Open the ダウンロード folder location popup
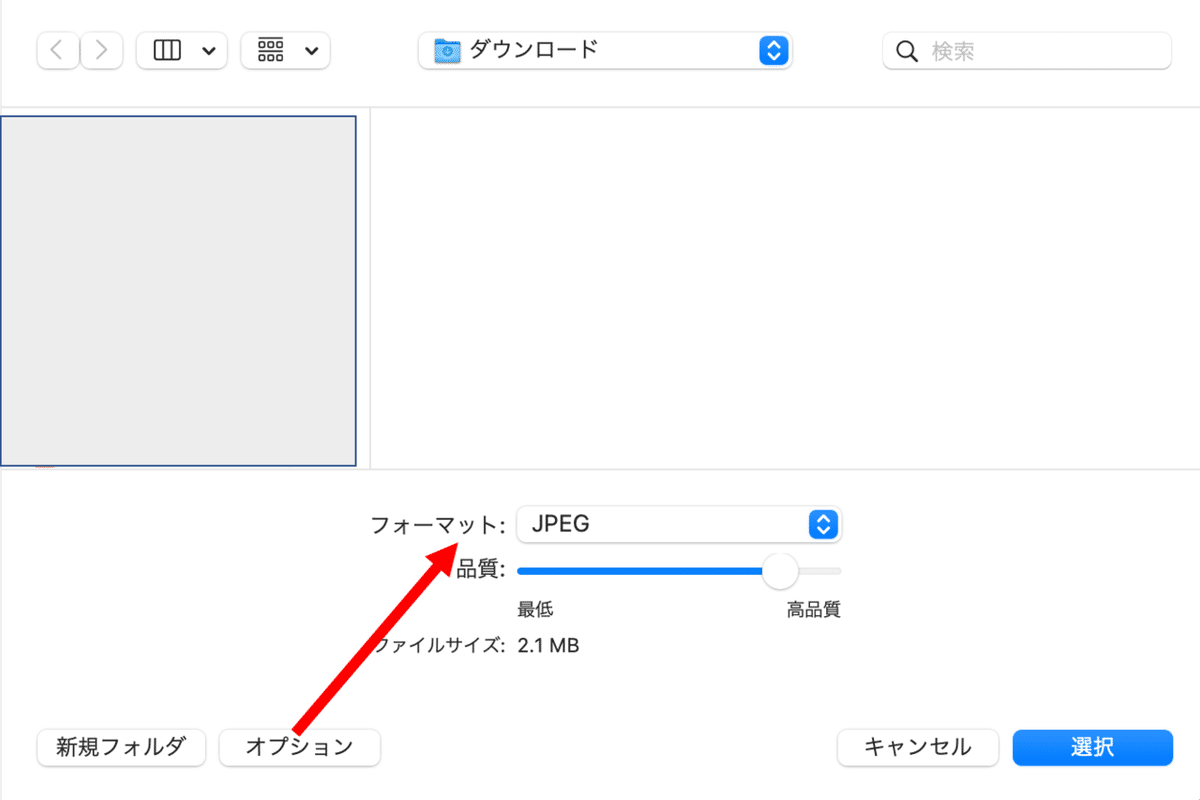 click(x=605, y=50)
